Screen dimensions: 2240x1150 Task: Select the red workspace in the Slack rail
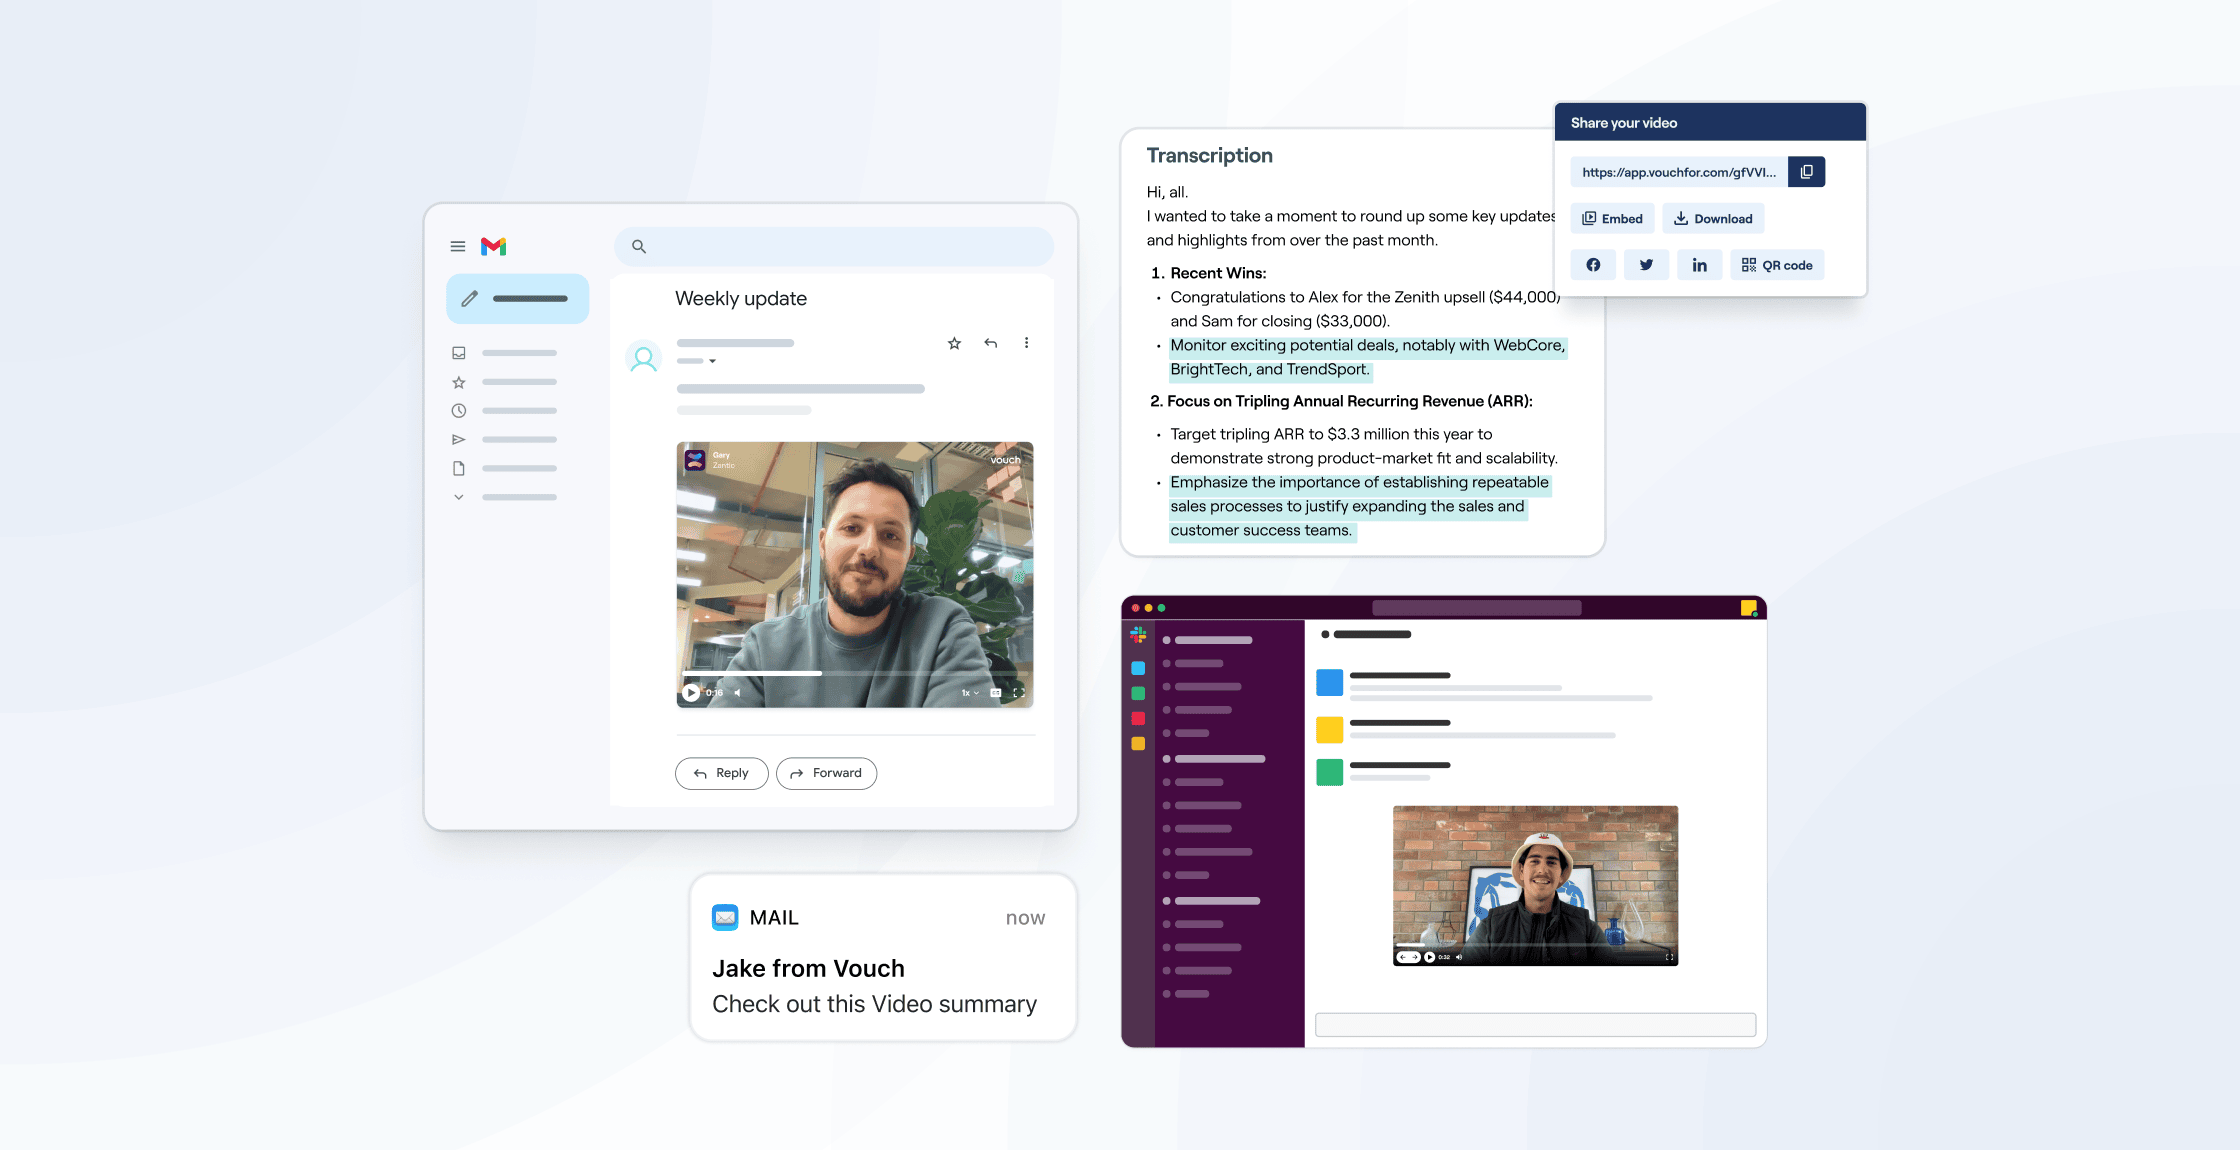pyautogui.click(x=1138, y=718)
